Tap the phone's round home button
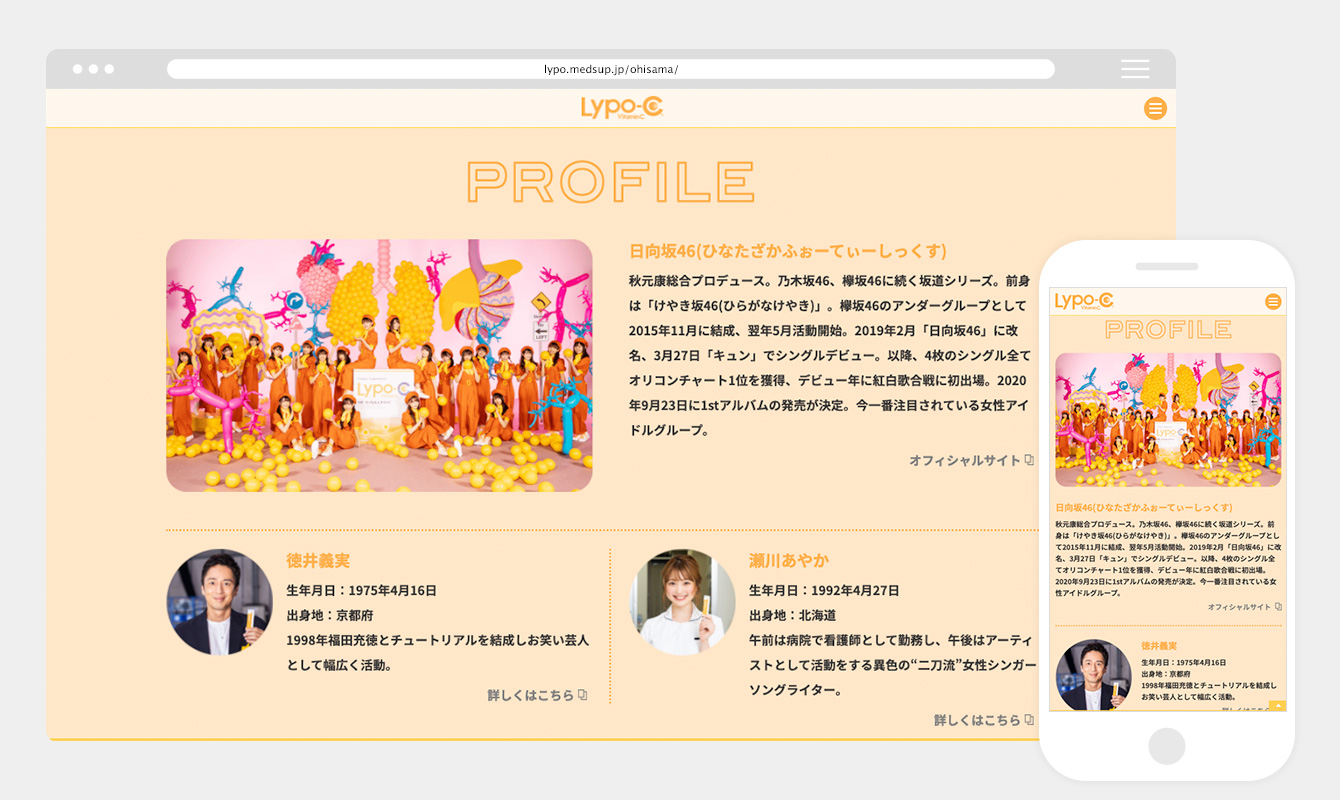Screen dimensions: 1340x800 point(1167,746)
